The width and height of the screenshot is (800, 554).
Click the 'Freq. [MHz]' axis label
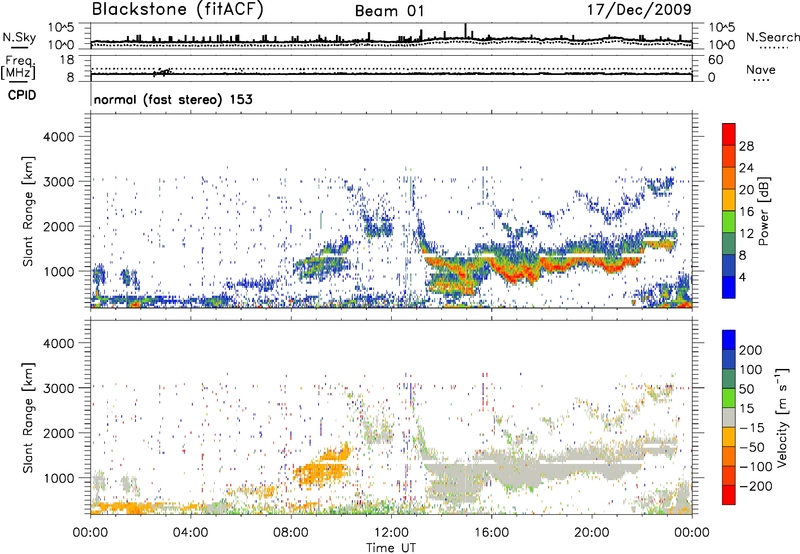click(x=19, y=68)
